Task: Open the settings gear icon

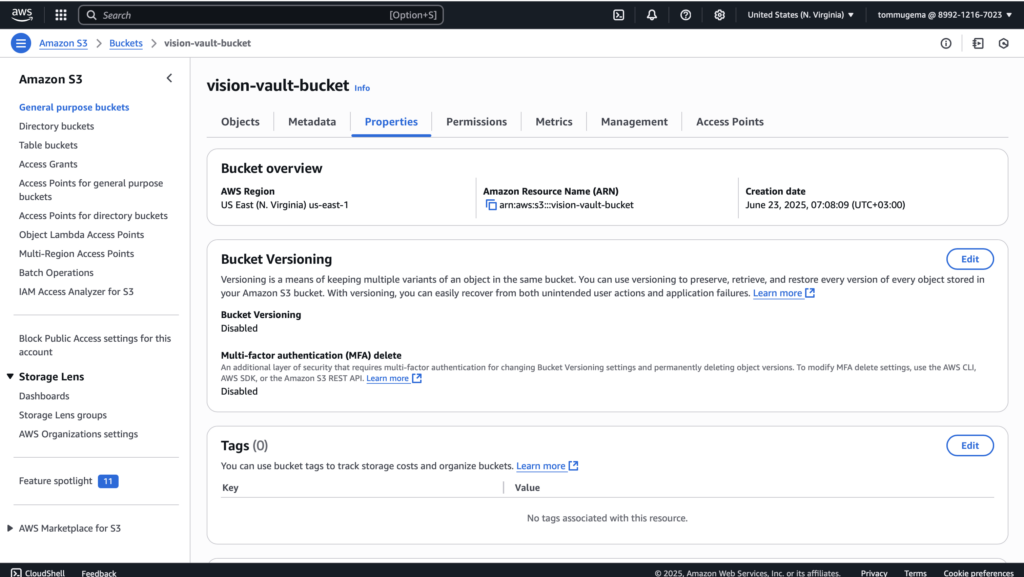Action: 719,15
